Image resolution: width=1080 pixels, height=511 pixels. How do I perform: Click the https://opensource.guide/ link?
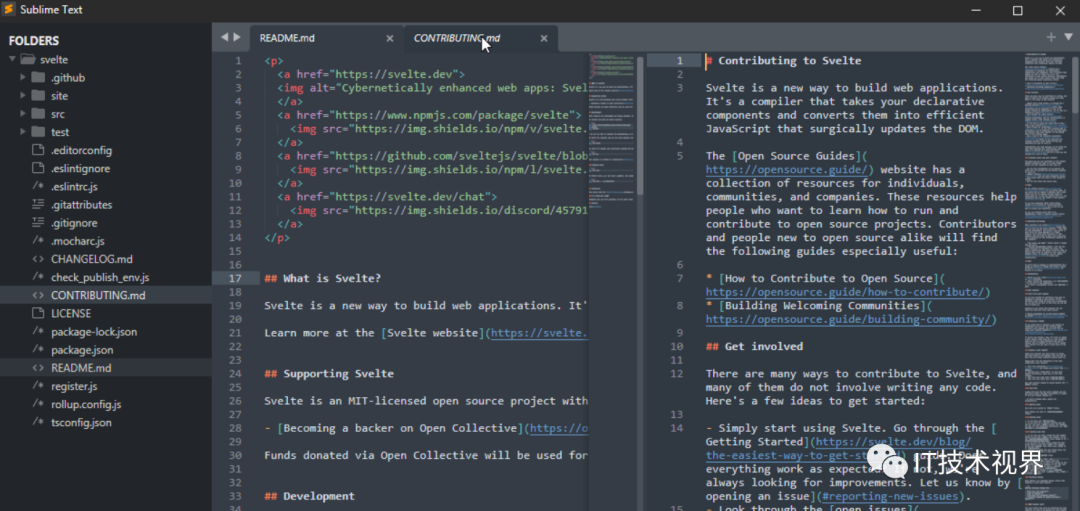pos(789,169)
